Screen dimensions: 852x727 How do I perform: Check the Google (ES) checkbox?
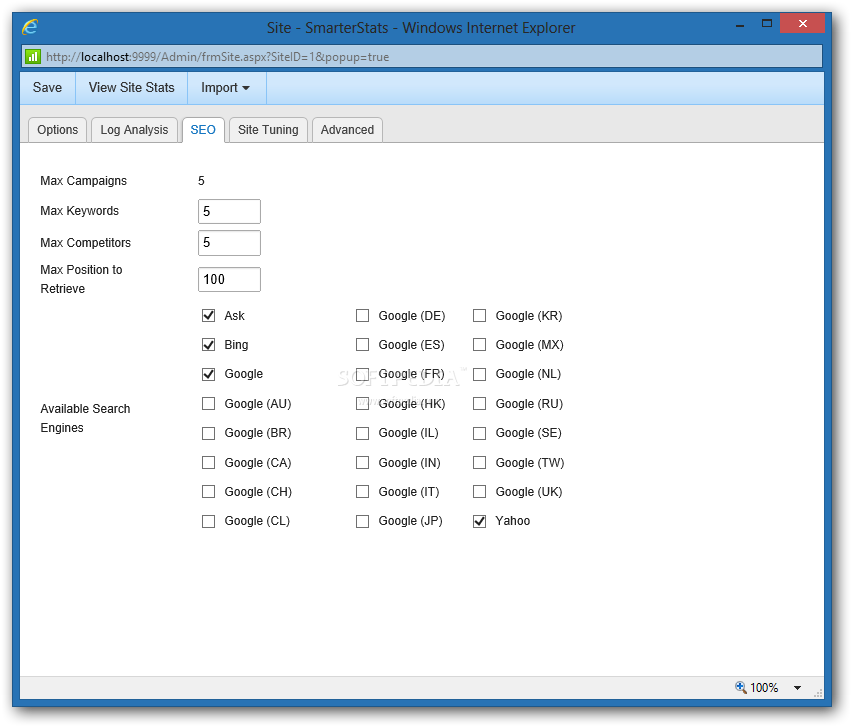pyautogui.click(x=362, y=344)
